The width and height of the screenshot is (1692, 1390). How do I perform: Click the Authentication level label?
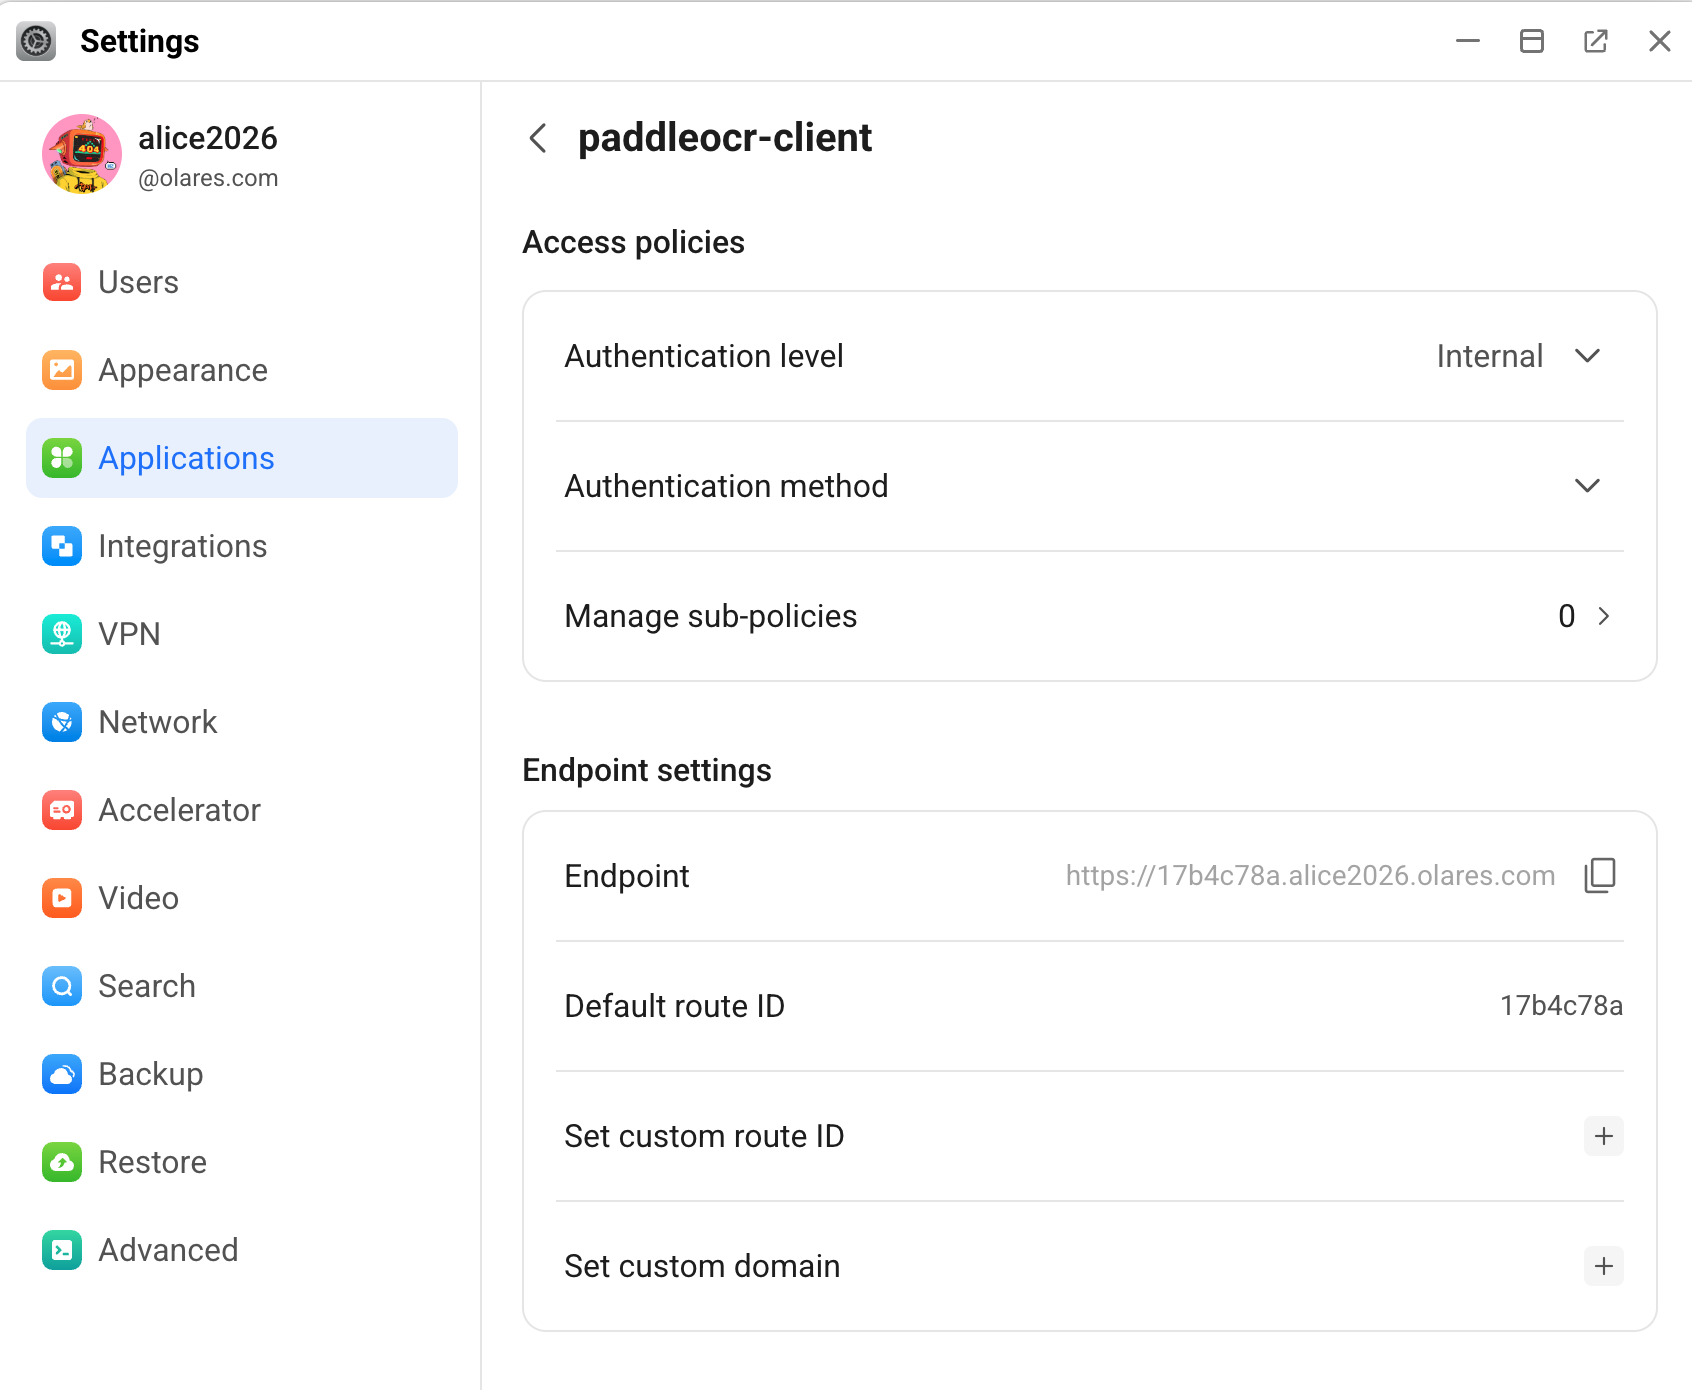704,356
